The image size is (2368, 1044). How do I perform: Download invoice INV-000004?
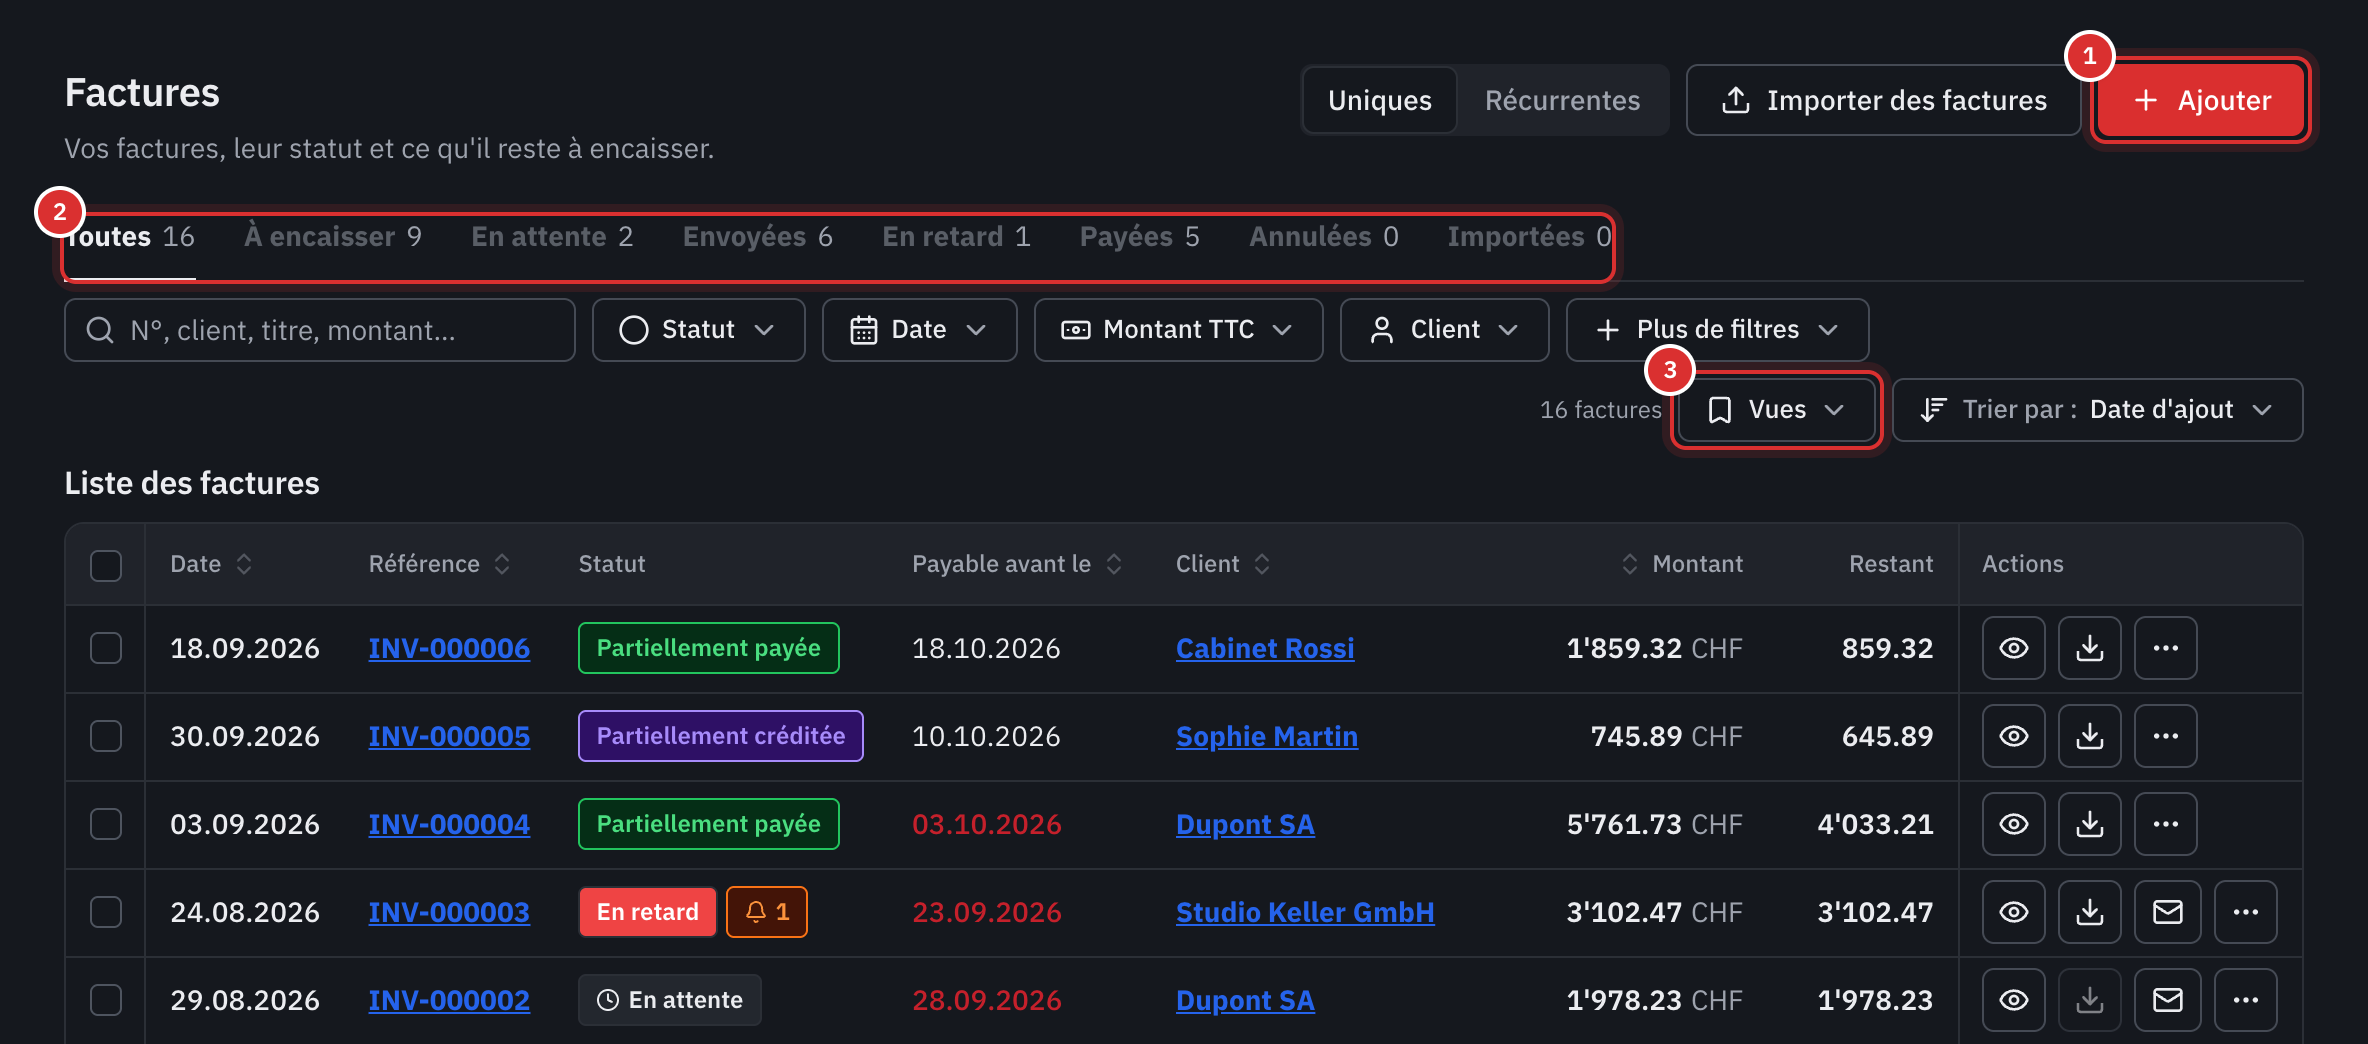(x=2089, y=824)
